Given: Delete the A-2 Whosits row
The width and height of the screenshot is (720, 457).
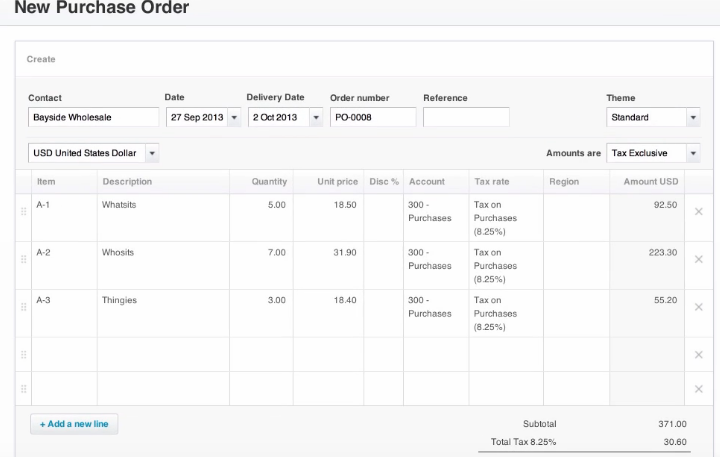Looking at the screenshot, I should tap(698, 259).
